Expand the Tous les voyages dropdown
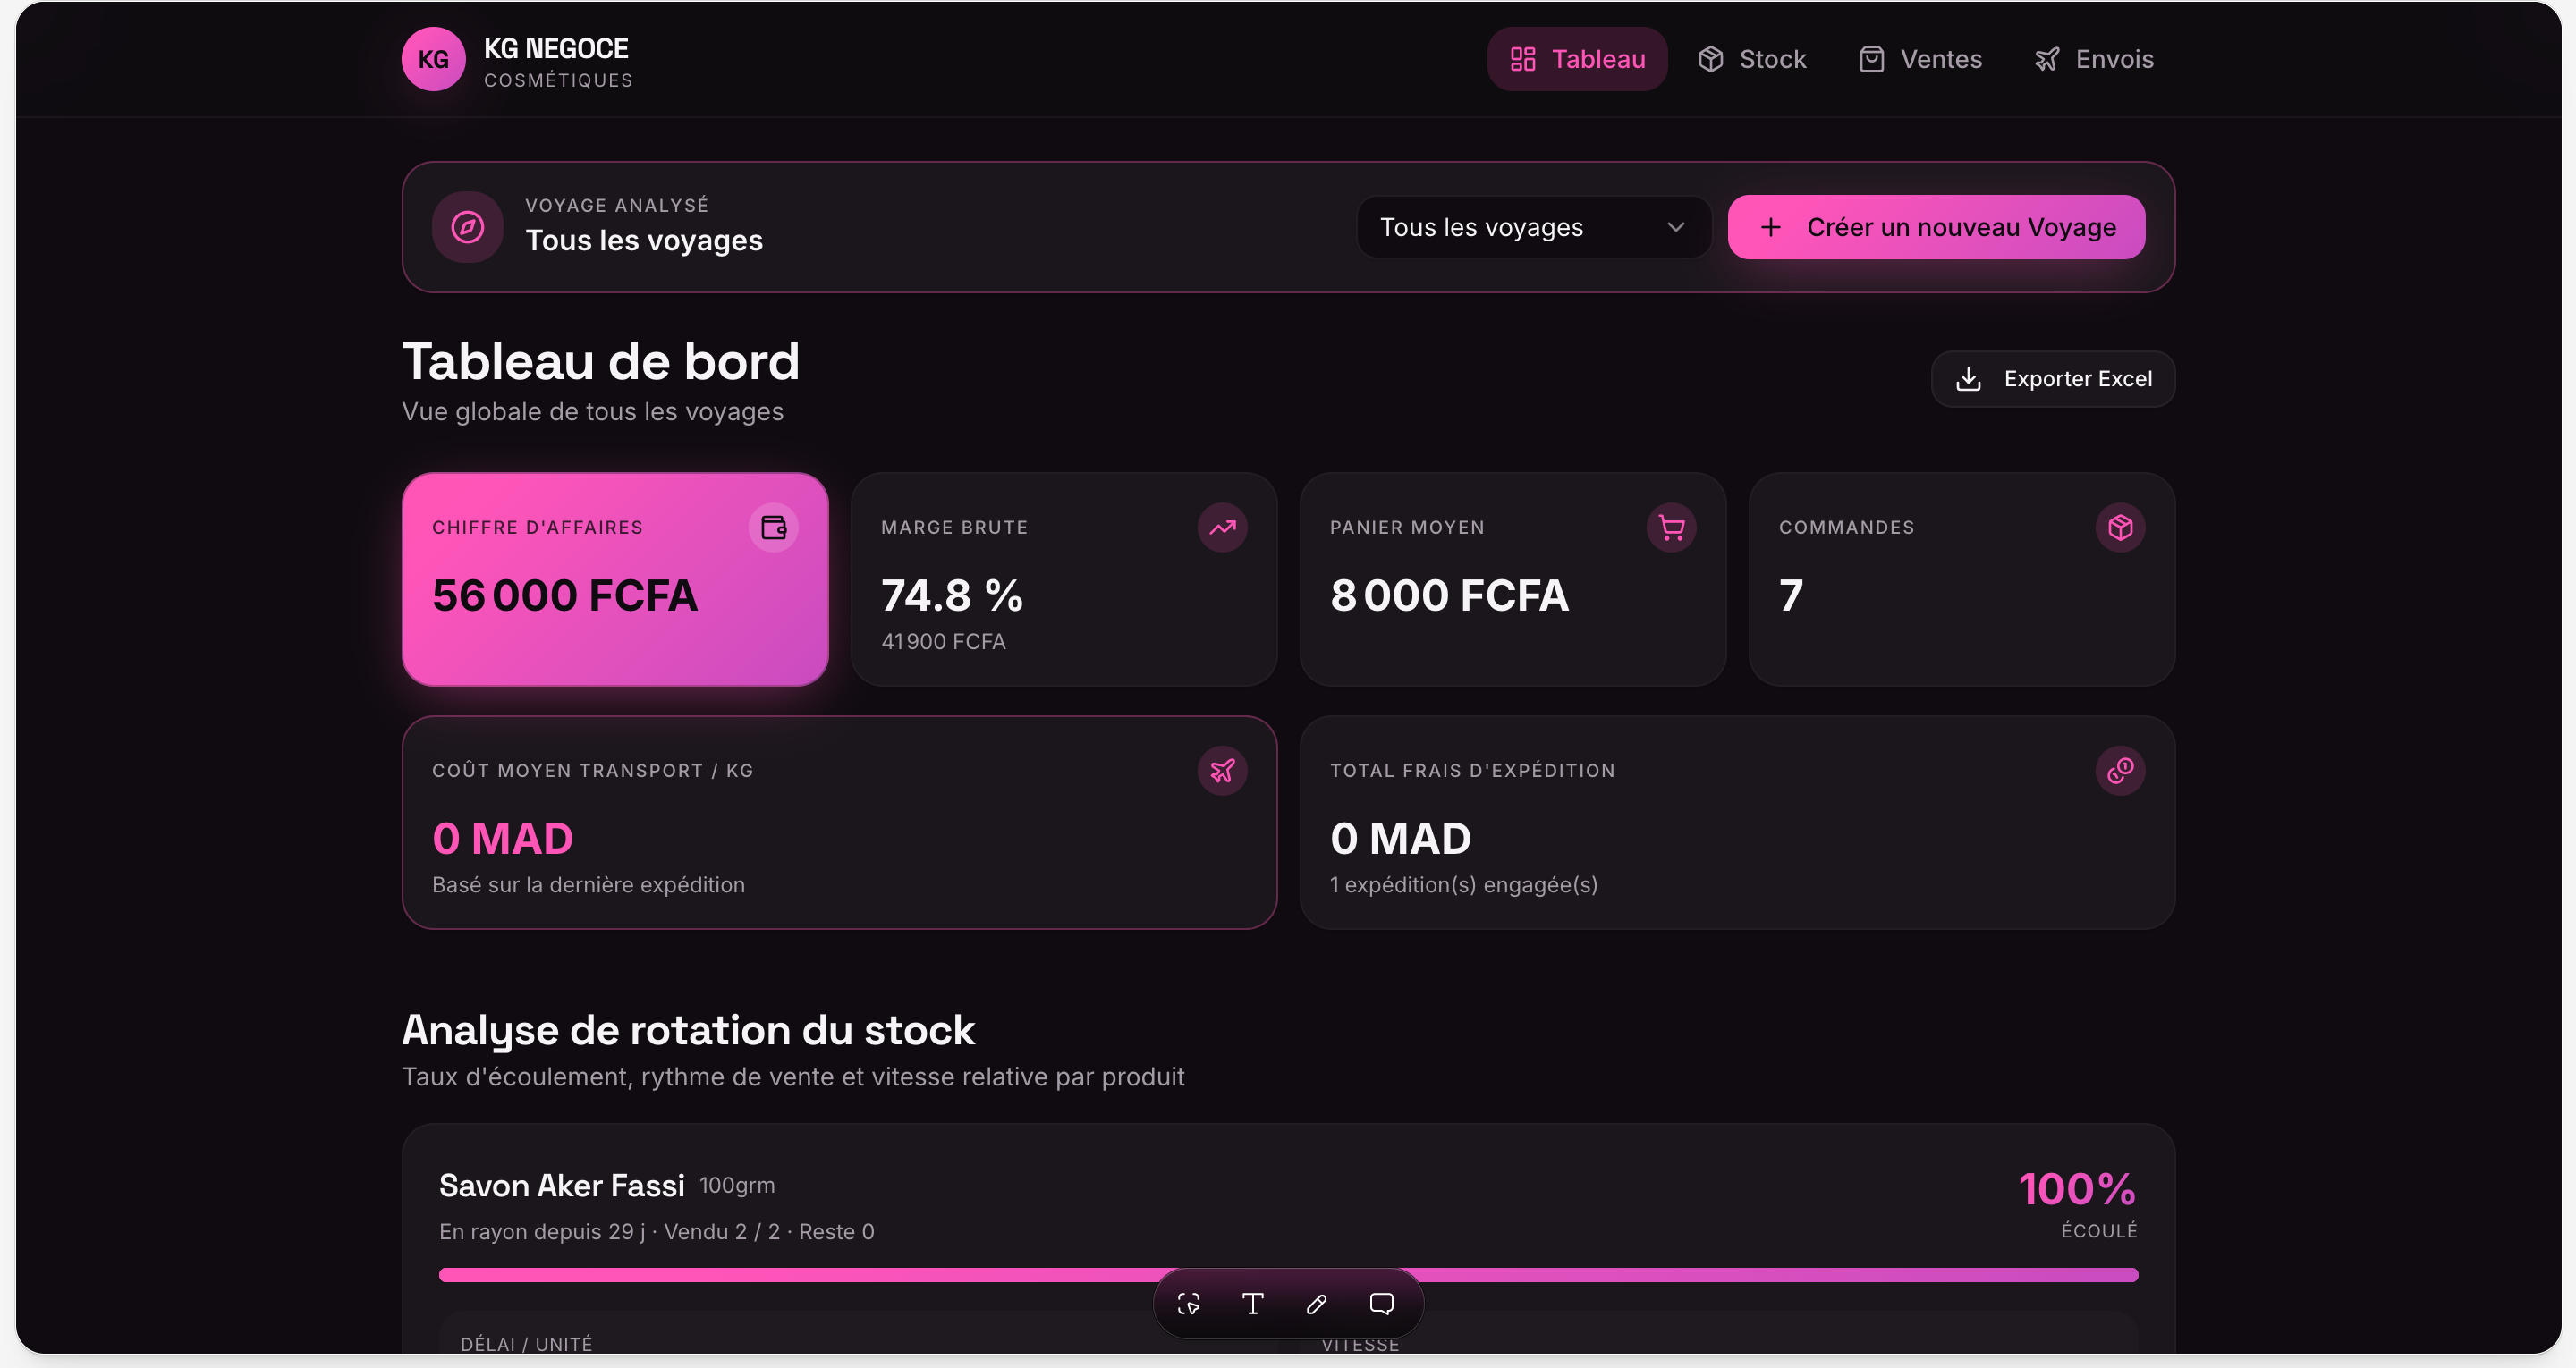The image size is (2576, 1368). (x=1533, y=227)
